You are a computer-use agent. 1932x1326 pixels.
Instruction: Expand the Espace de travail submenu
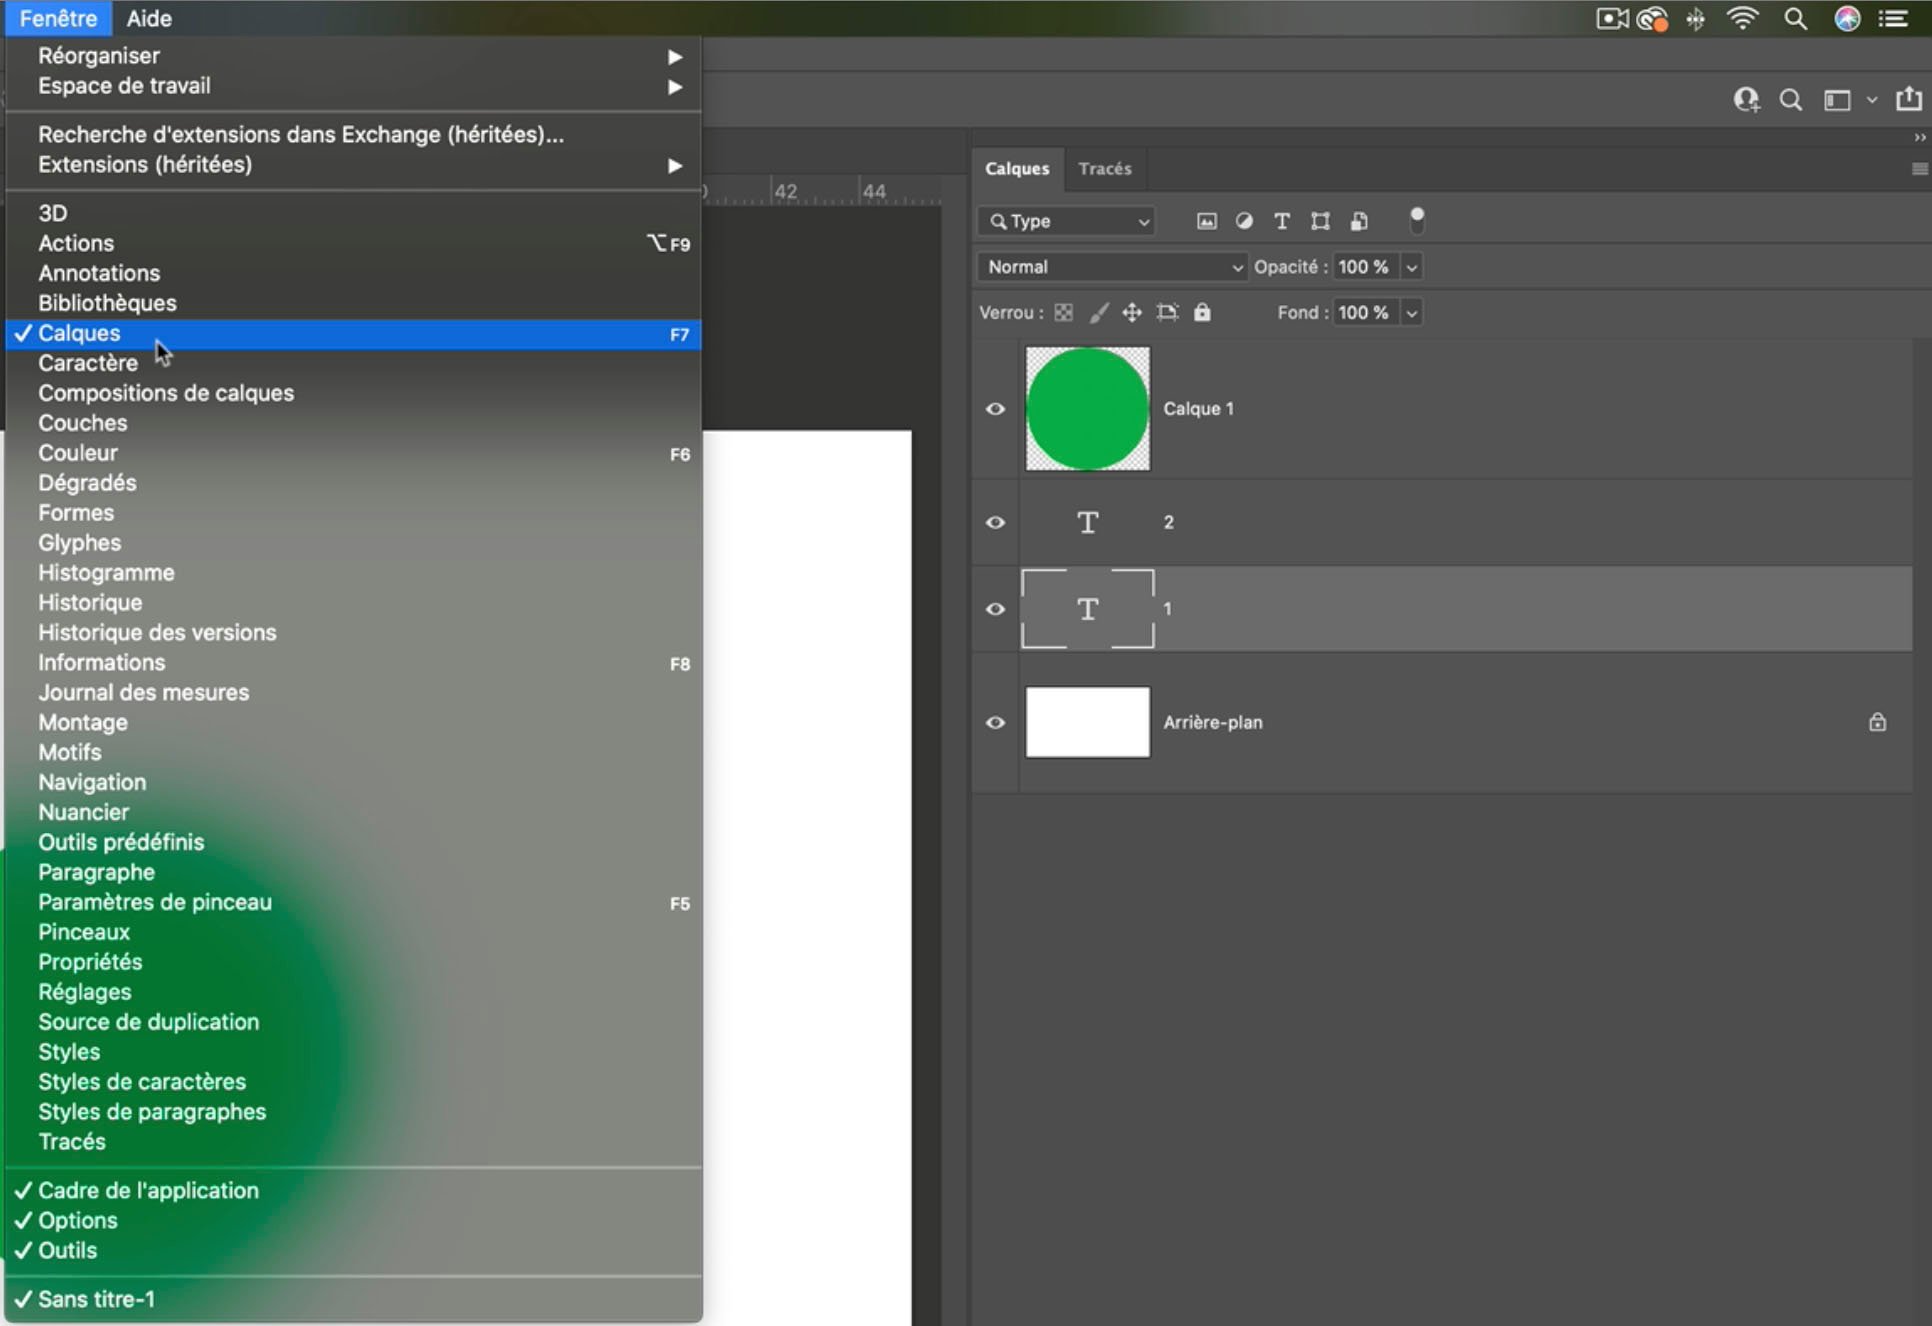coord(353,86)
